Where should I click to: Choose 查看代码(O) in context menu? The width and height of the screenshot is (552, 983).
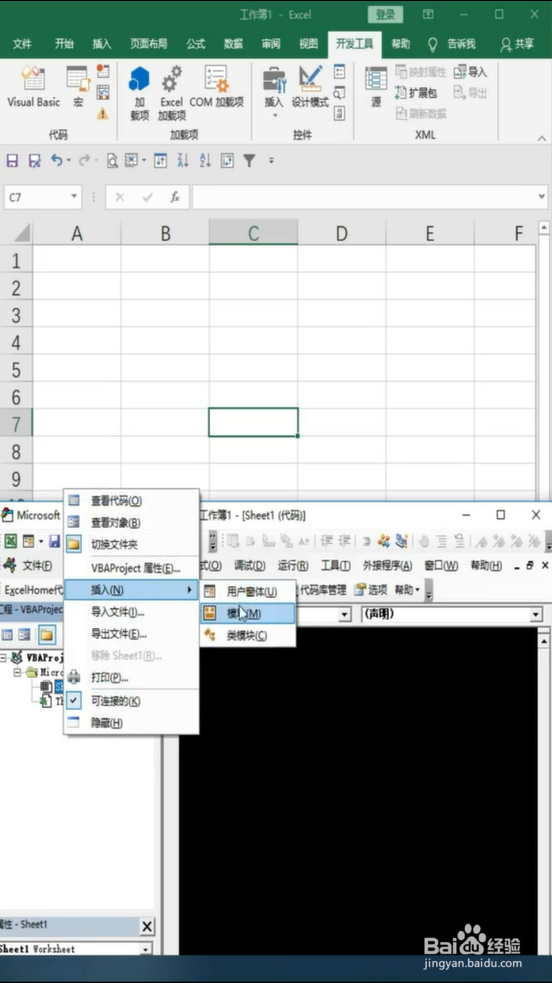[132, 501]
